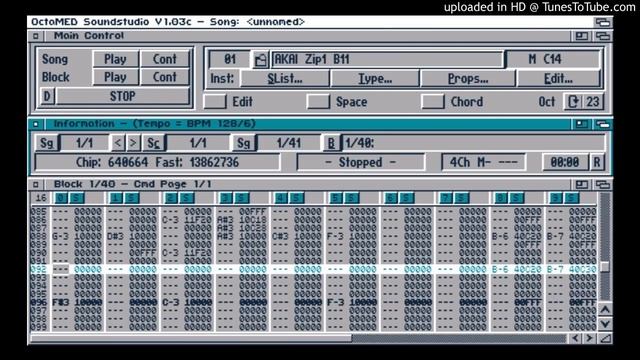
Task: Click the block editor vertical scrollbar
Action: click(605, 248)
